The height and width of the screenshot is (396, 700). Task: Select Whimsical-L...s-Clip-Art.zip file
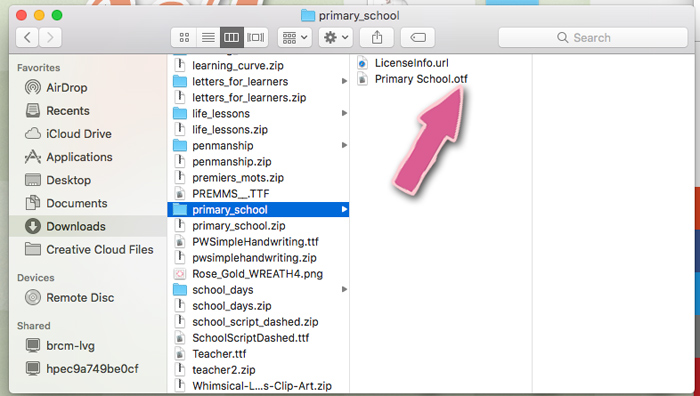pyautogui.click(x=258, y=386)
